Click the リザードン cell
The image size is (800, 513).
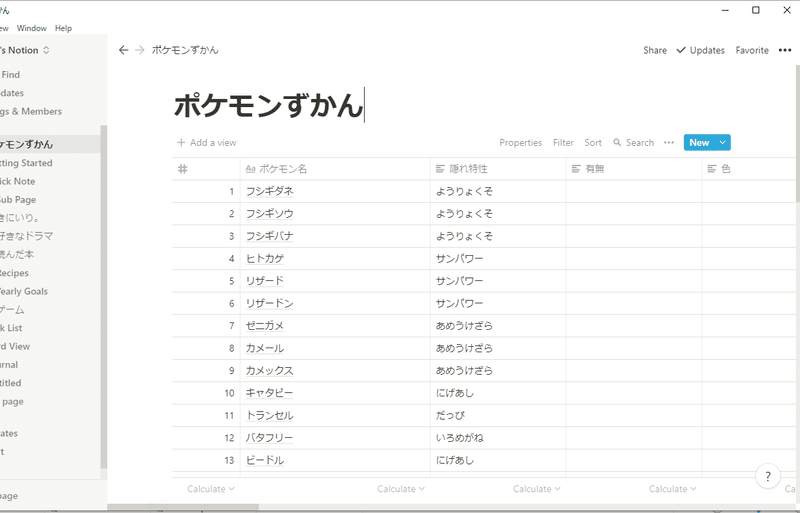pyautogui.click(x=335, y=303)
